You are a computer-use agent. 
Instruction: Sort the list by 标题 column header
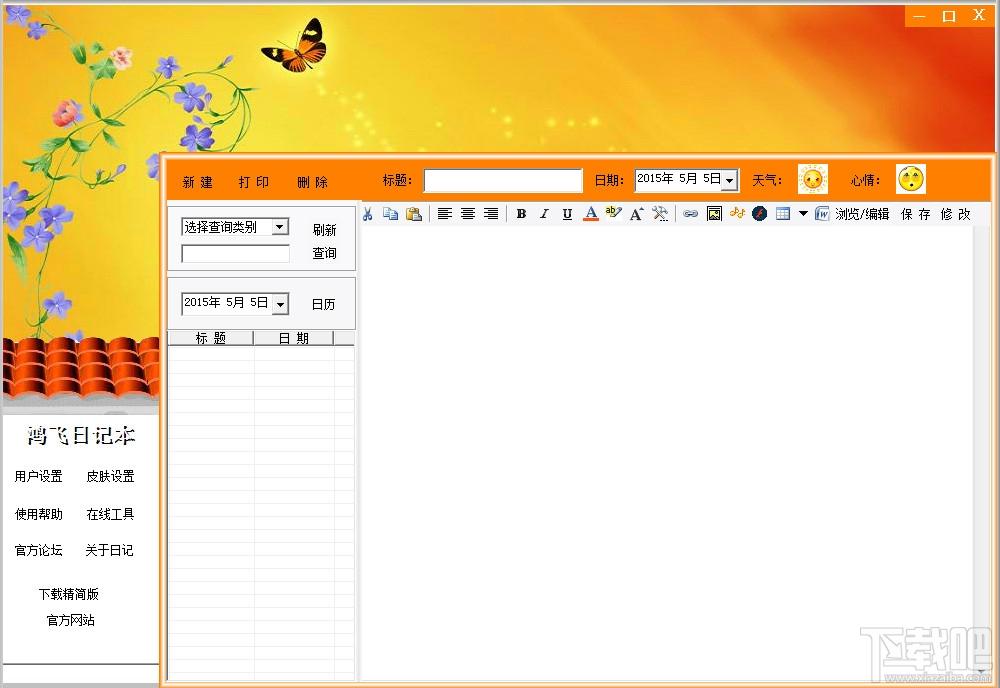[x=210, y=338]
